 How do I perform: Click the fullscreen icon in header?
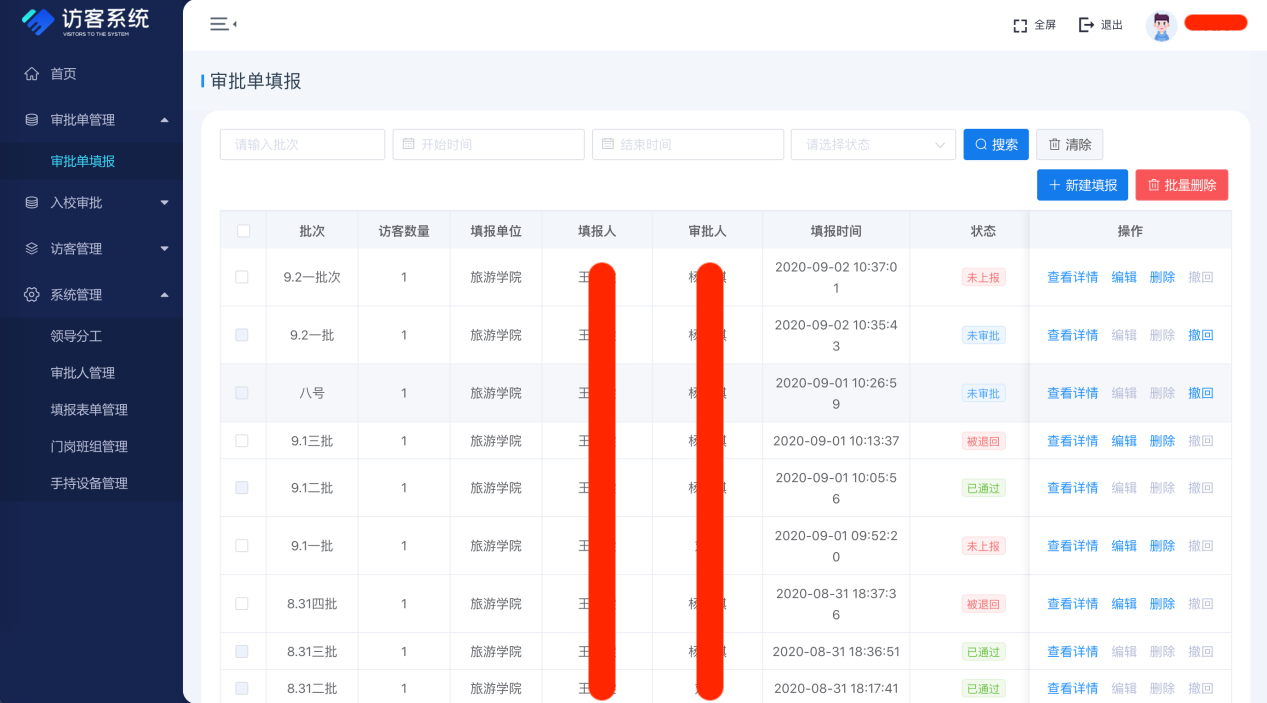(1020, 25)
